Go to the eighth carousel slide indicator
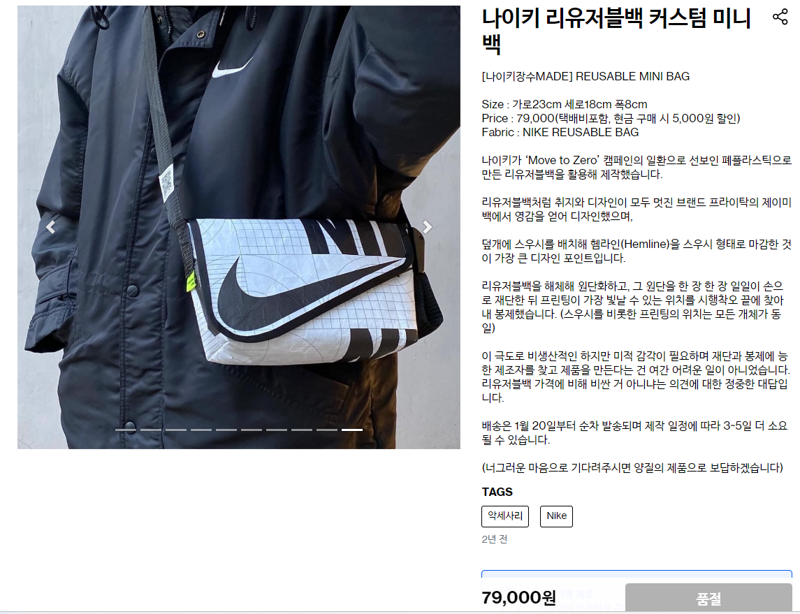This screenshot has width=800, height=614. pos(302,430)
